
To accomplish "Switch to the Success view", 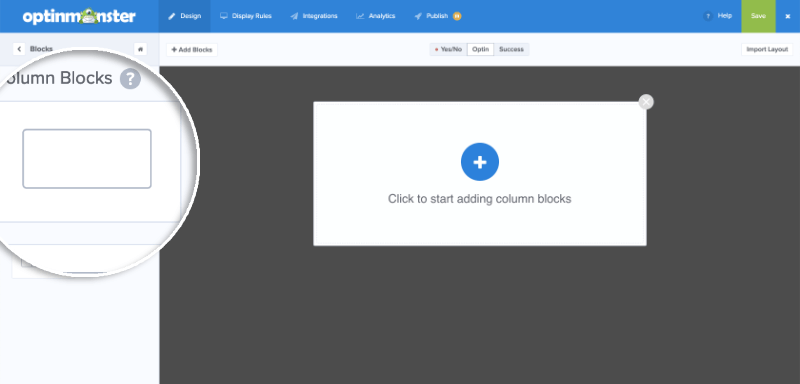I will tap(511, 49).
